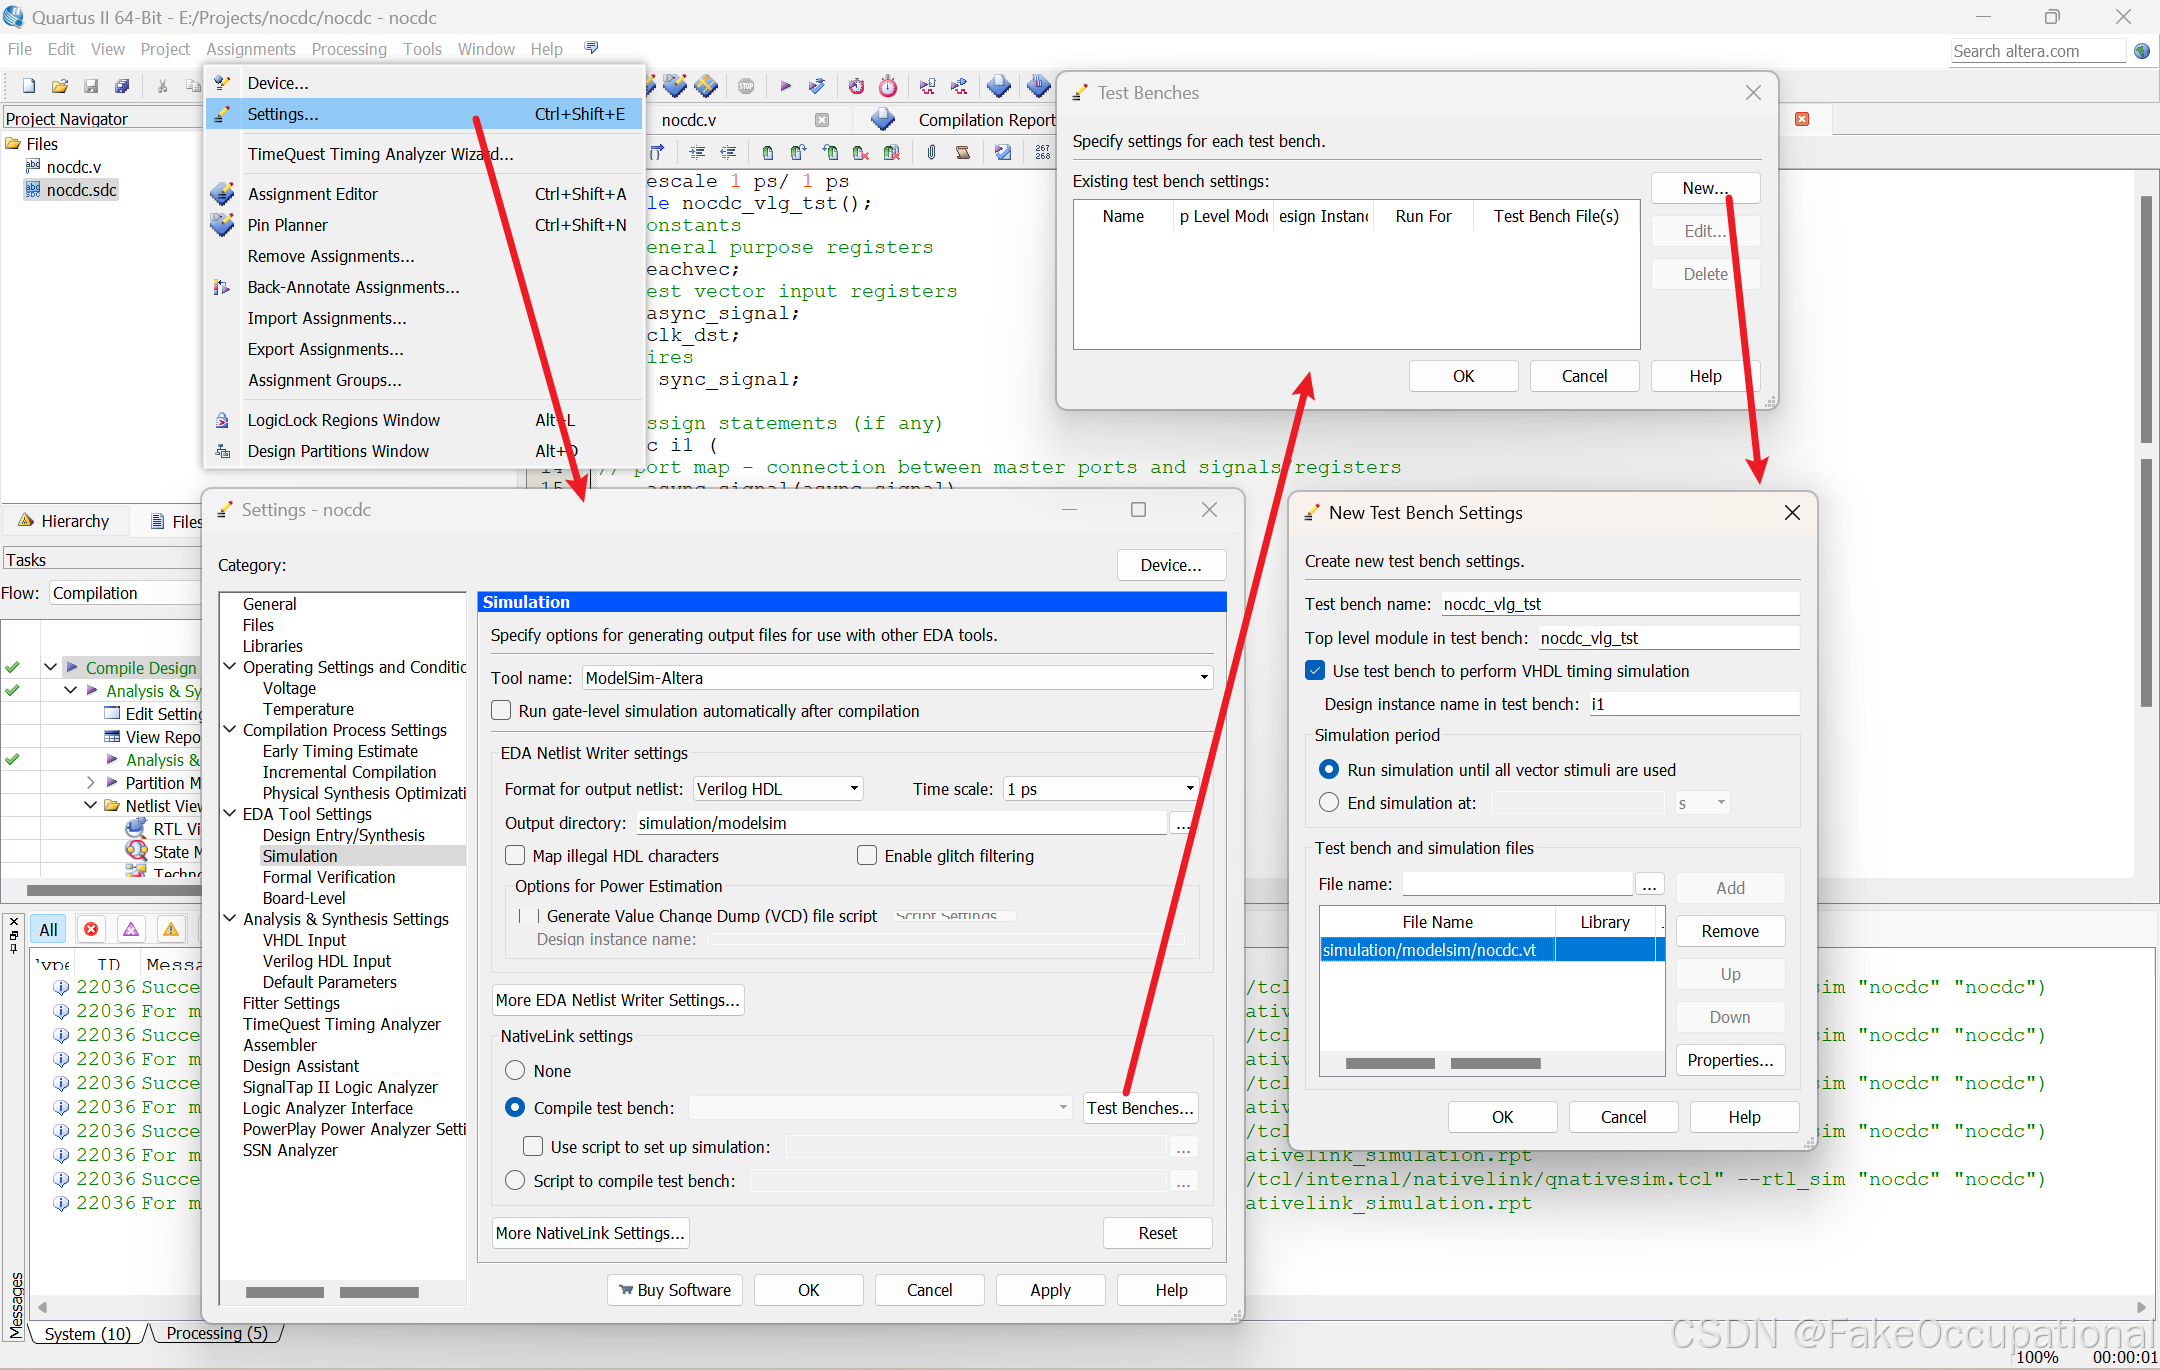Click the Start Compilation play icon

[786, 87]
